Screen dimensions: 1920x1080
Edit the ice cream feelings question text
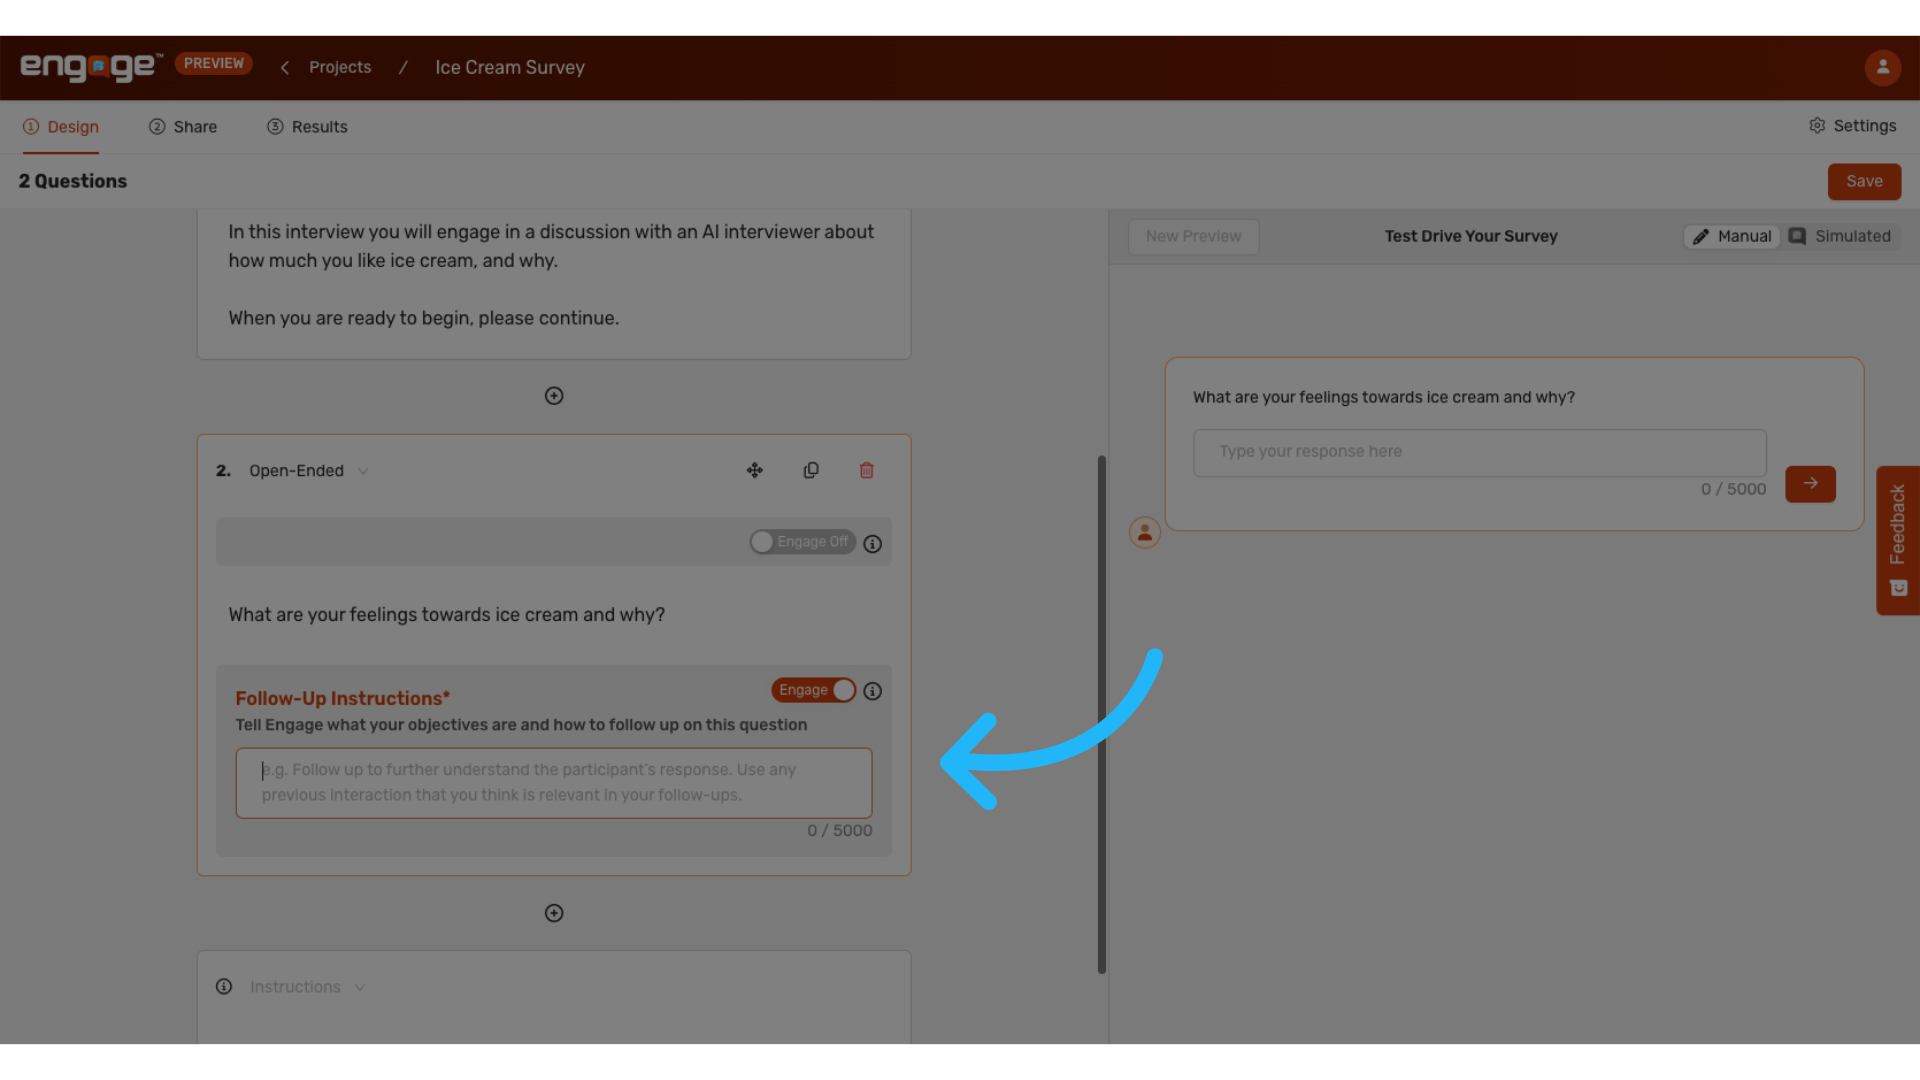[446, 615]
